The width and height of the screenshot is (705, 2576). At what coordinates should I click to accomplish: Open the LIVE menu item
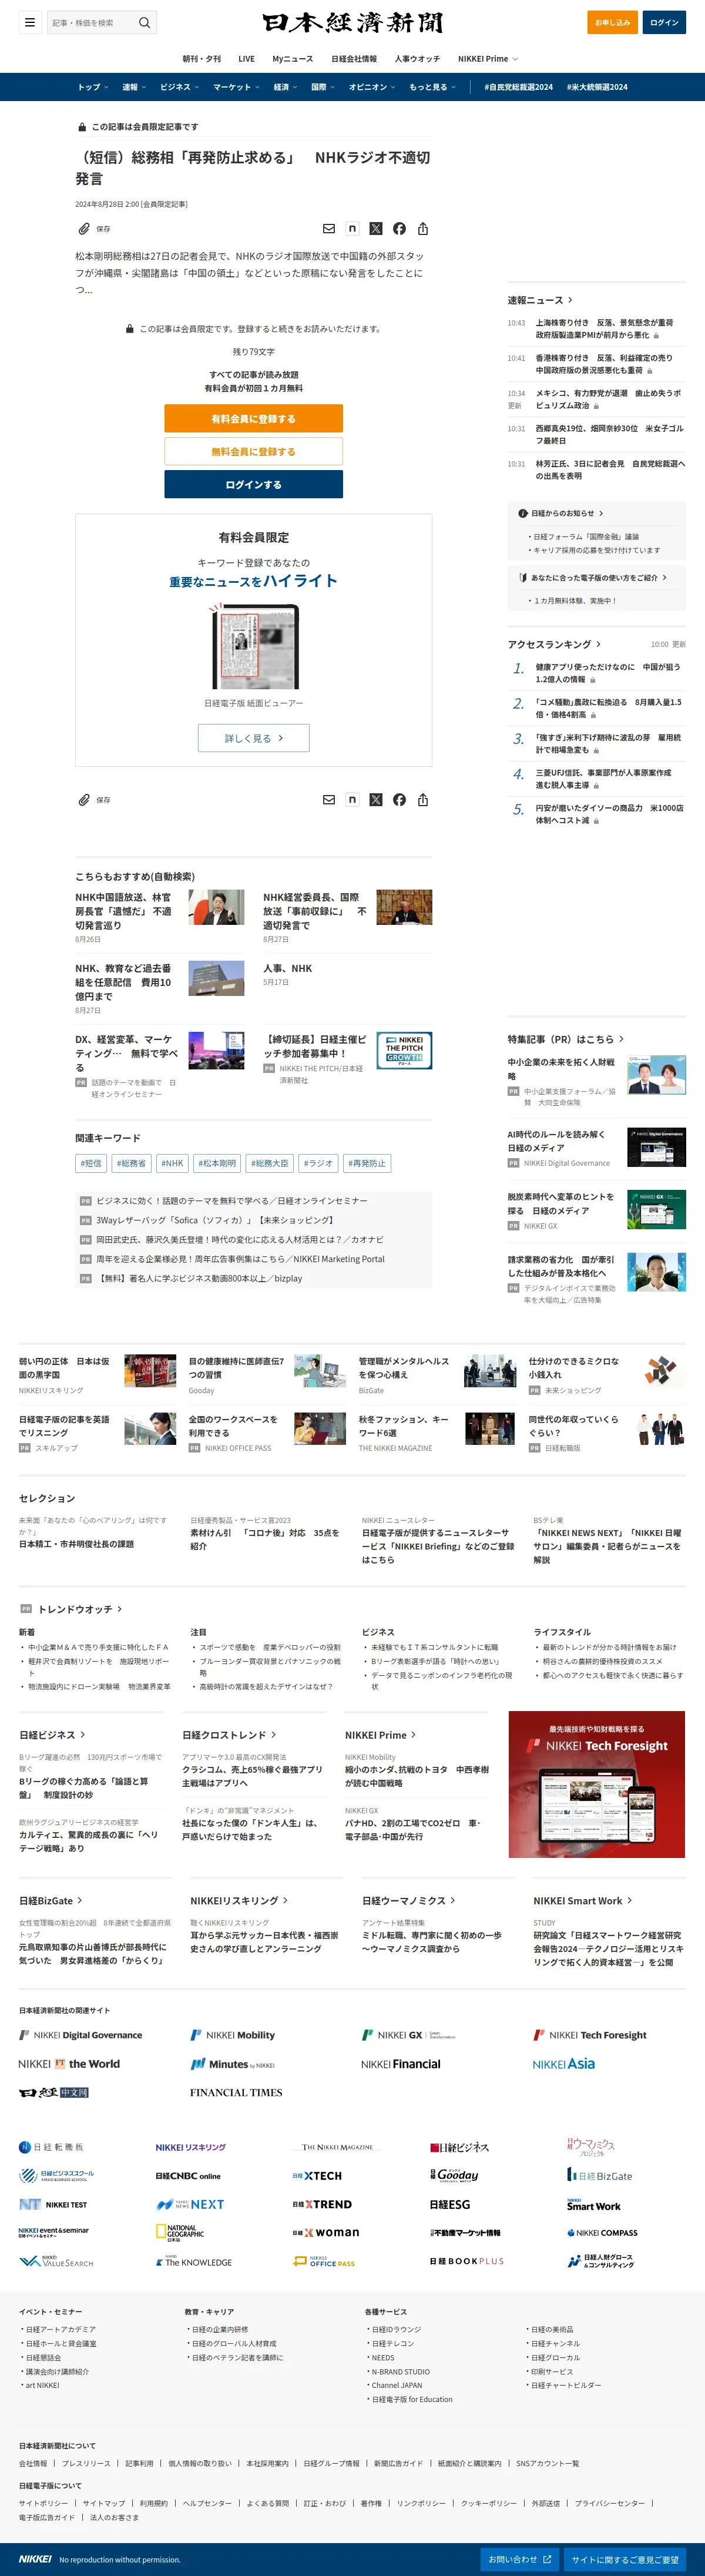click(x=246, y=59)
